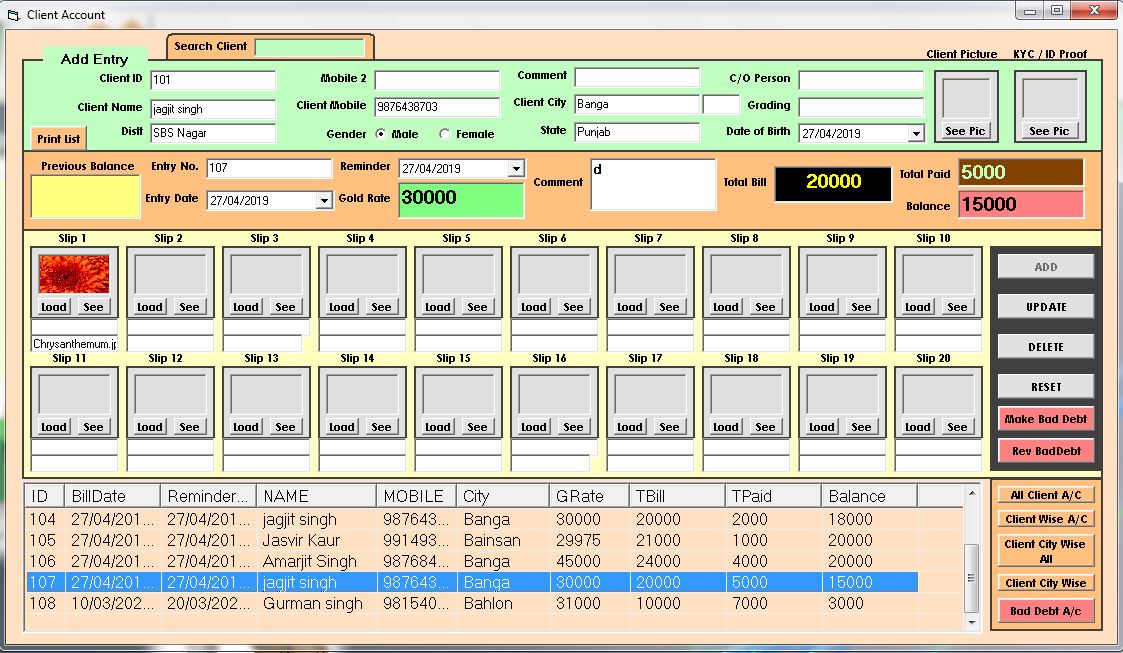Switch to the Add Entry tab
Screen dimensions: 1123x653
coord(94,59)
